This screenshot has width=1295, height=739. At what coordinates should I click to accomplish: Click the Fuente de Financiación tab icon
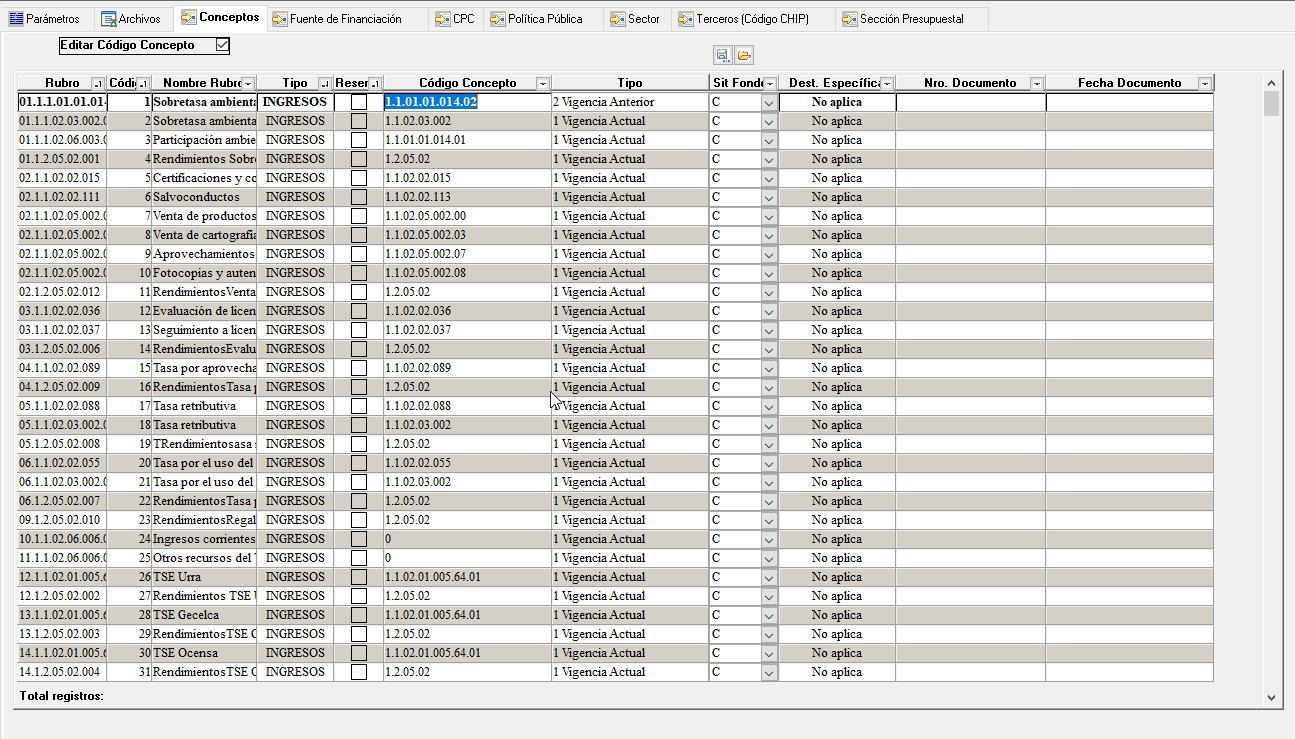(x=280, y=19)
